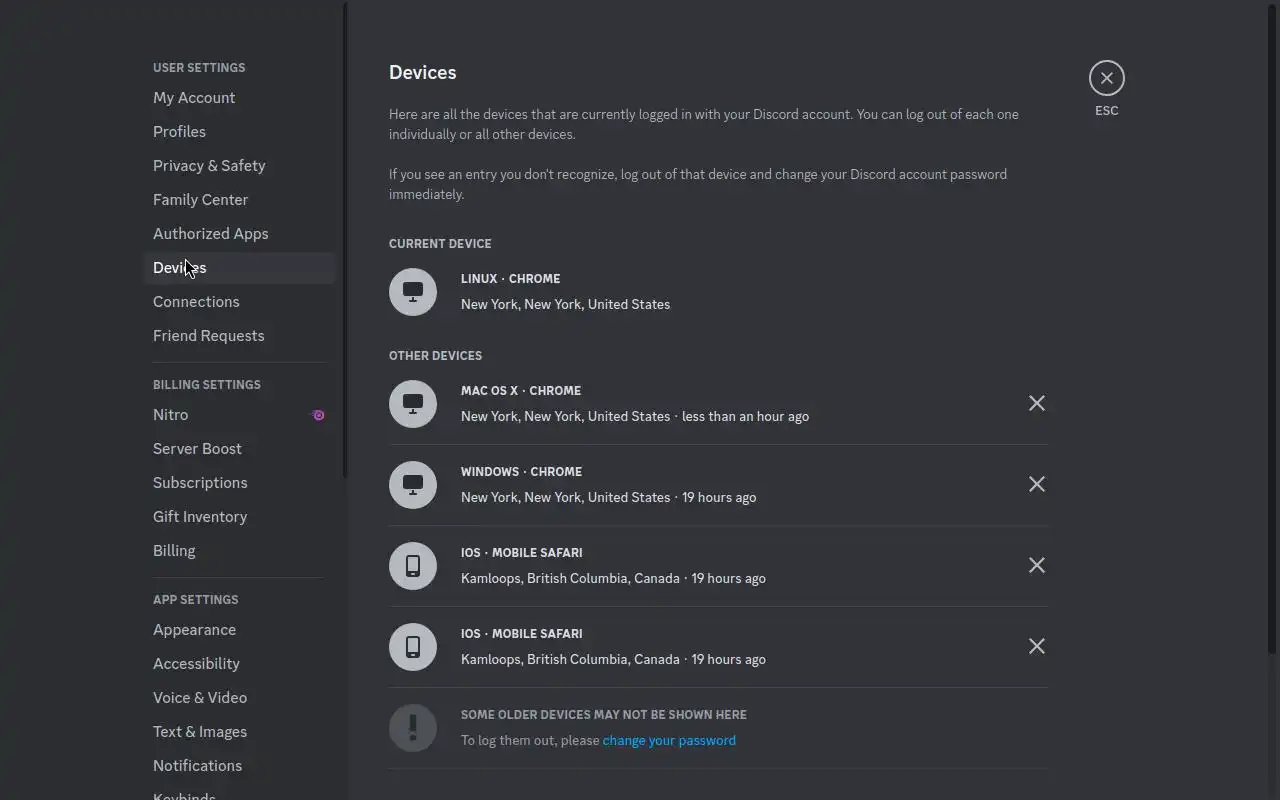Viewport: 1280px width, 800px height.
Task: Click the Windows Chrome monitor device icon
Action: click(x=413, y=485)
